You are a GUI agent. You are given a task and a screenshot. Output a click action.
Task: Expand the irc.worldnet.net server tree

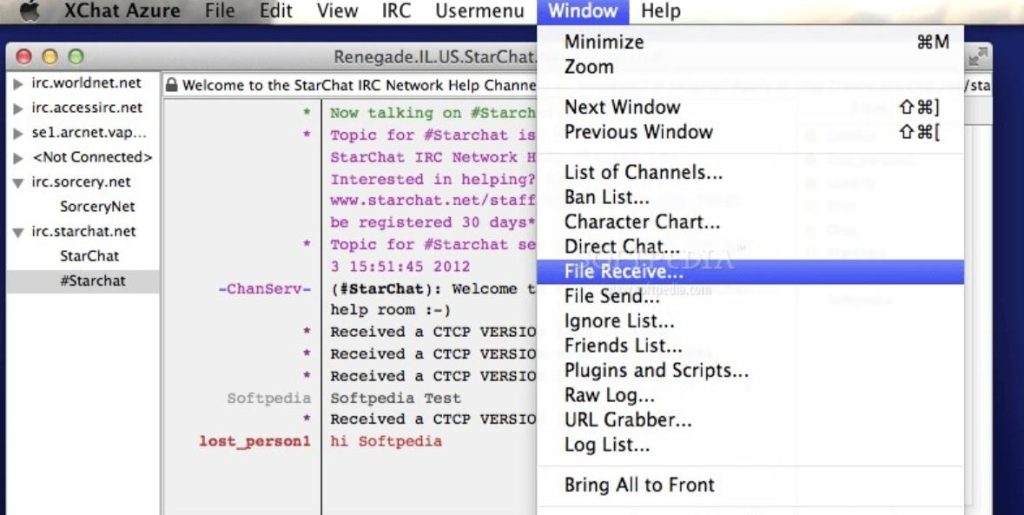(18, 84)
